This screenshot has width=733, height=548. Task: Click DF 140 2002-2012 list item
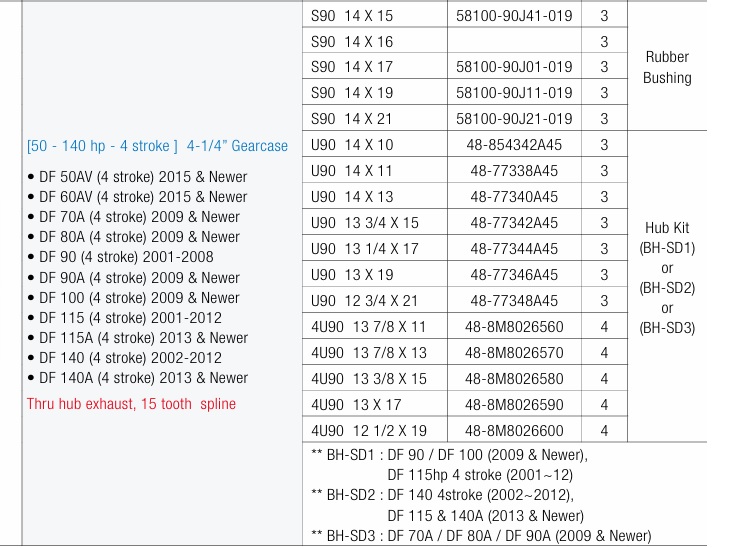[x=129, y=358]
